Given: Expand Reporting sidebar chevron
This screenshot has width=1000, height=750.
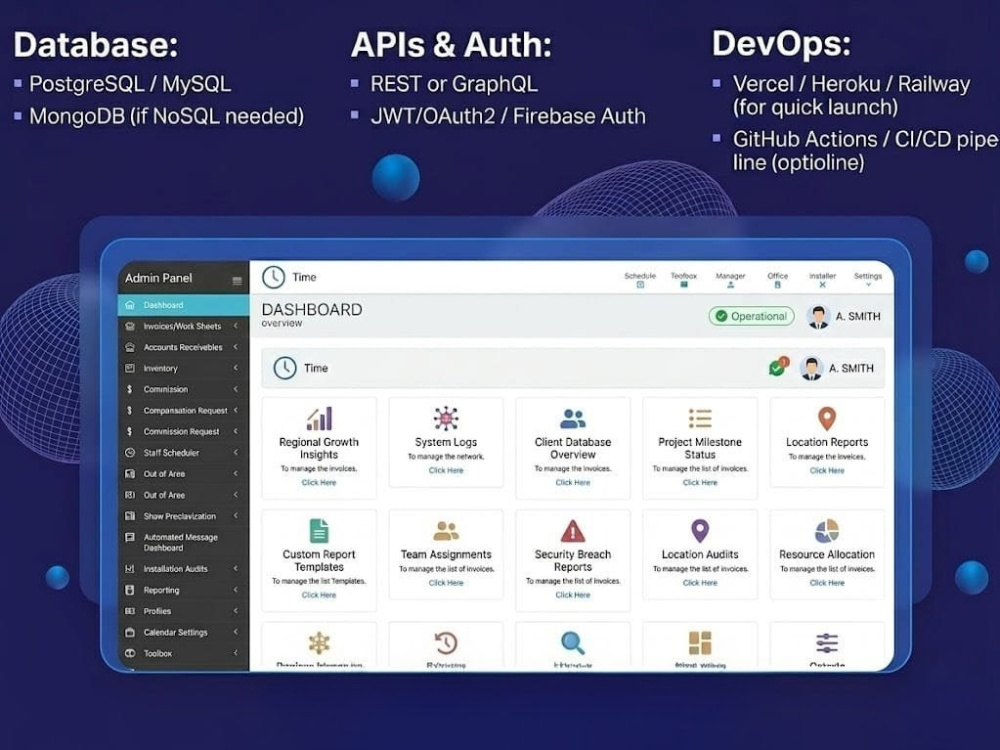Looking at the screenshot, I should coord(236,590).
